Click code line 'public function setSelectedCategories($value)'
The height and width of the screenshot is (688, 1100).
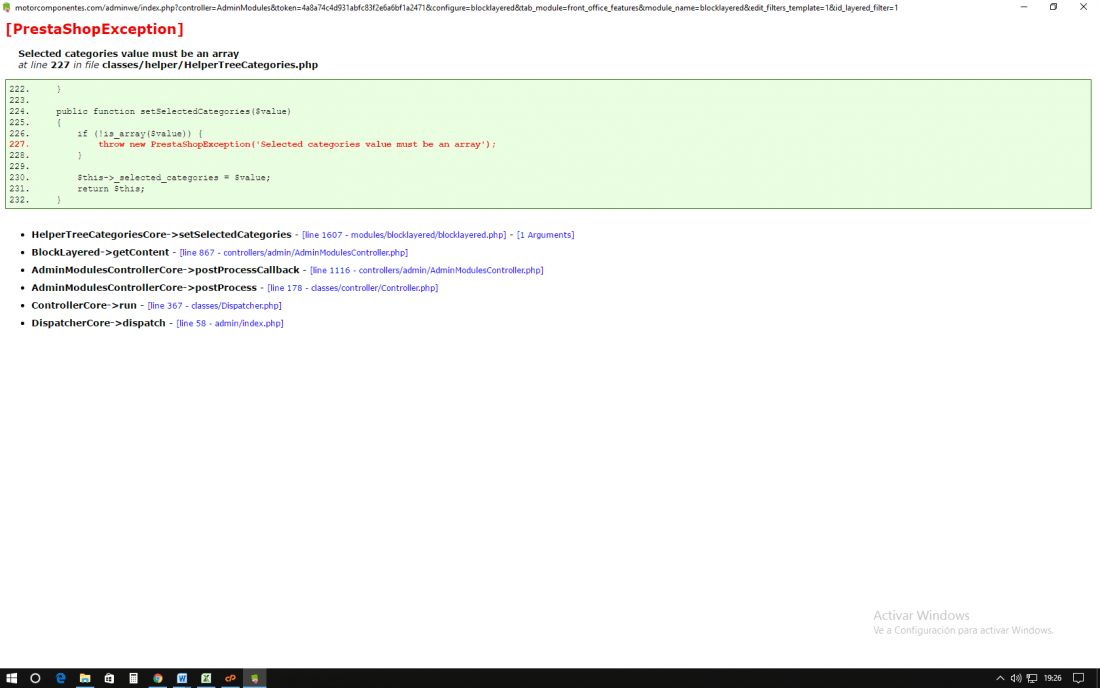coord(173,112)
